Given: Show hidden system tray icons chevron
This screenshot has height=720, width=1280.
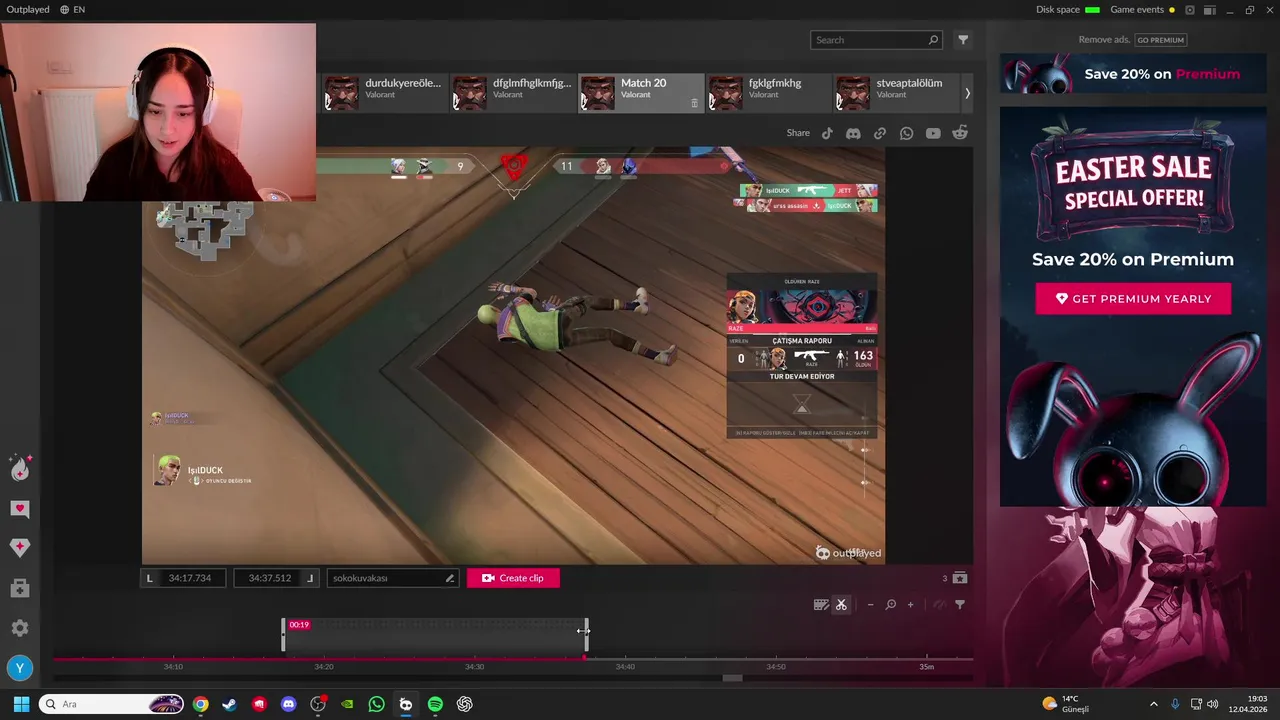Looking at the screenshot, I should 1153,704.
